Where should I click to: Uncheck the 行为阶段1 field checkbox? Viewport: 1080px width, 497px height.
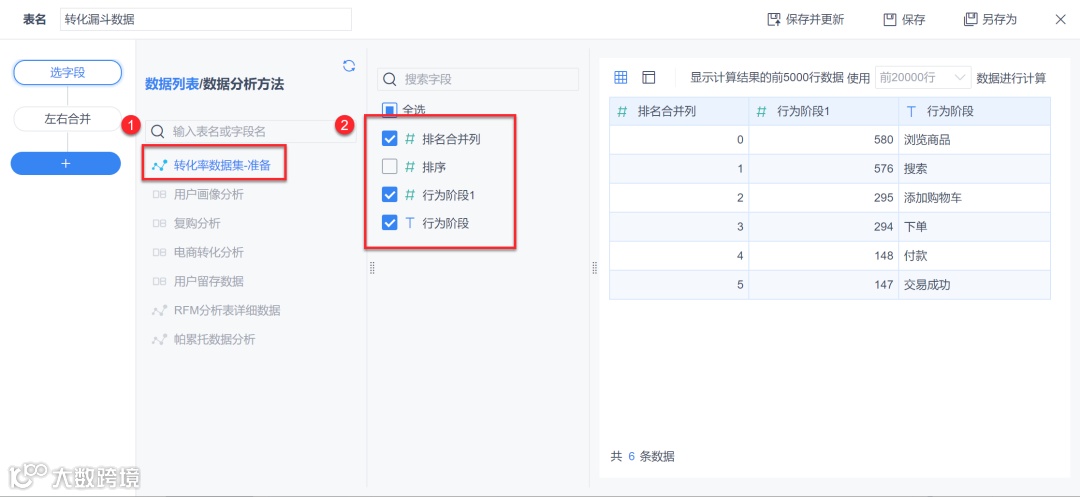point(389,195)
